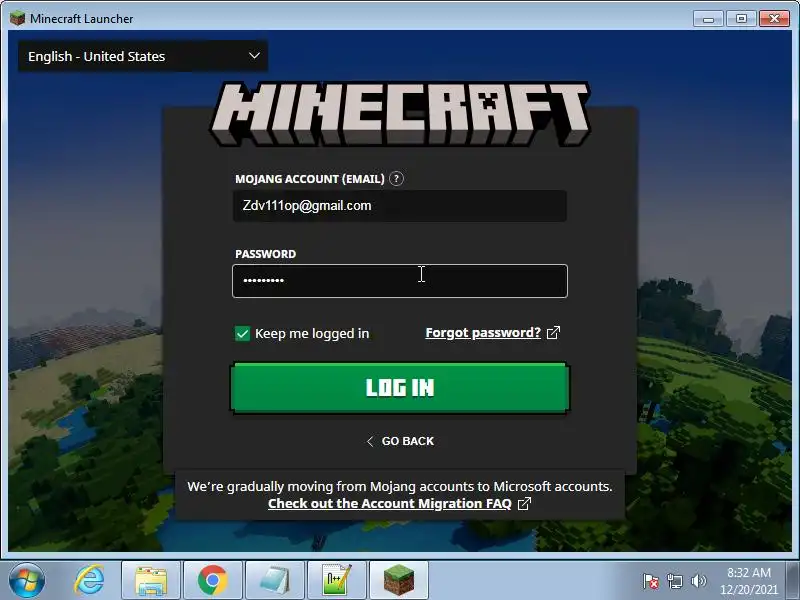The height and width of the screenshot is (600, 800).
Task: Click the external link icon beside the Migration FAQ link
Action: (x=524, y=504)
